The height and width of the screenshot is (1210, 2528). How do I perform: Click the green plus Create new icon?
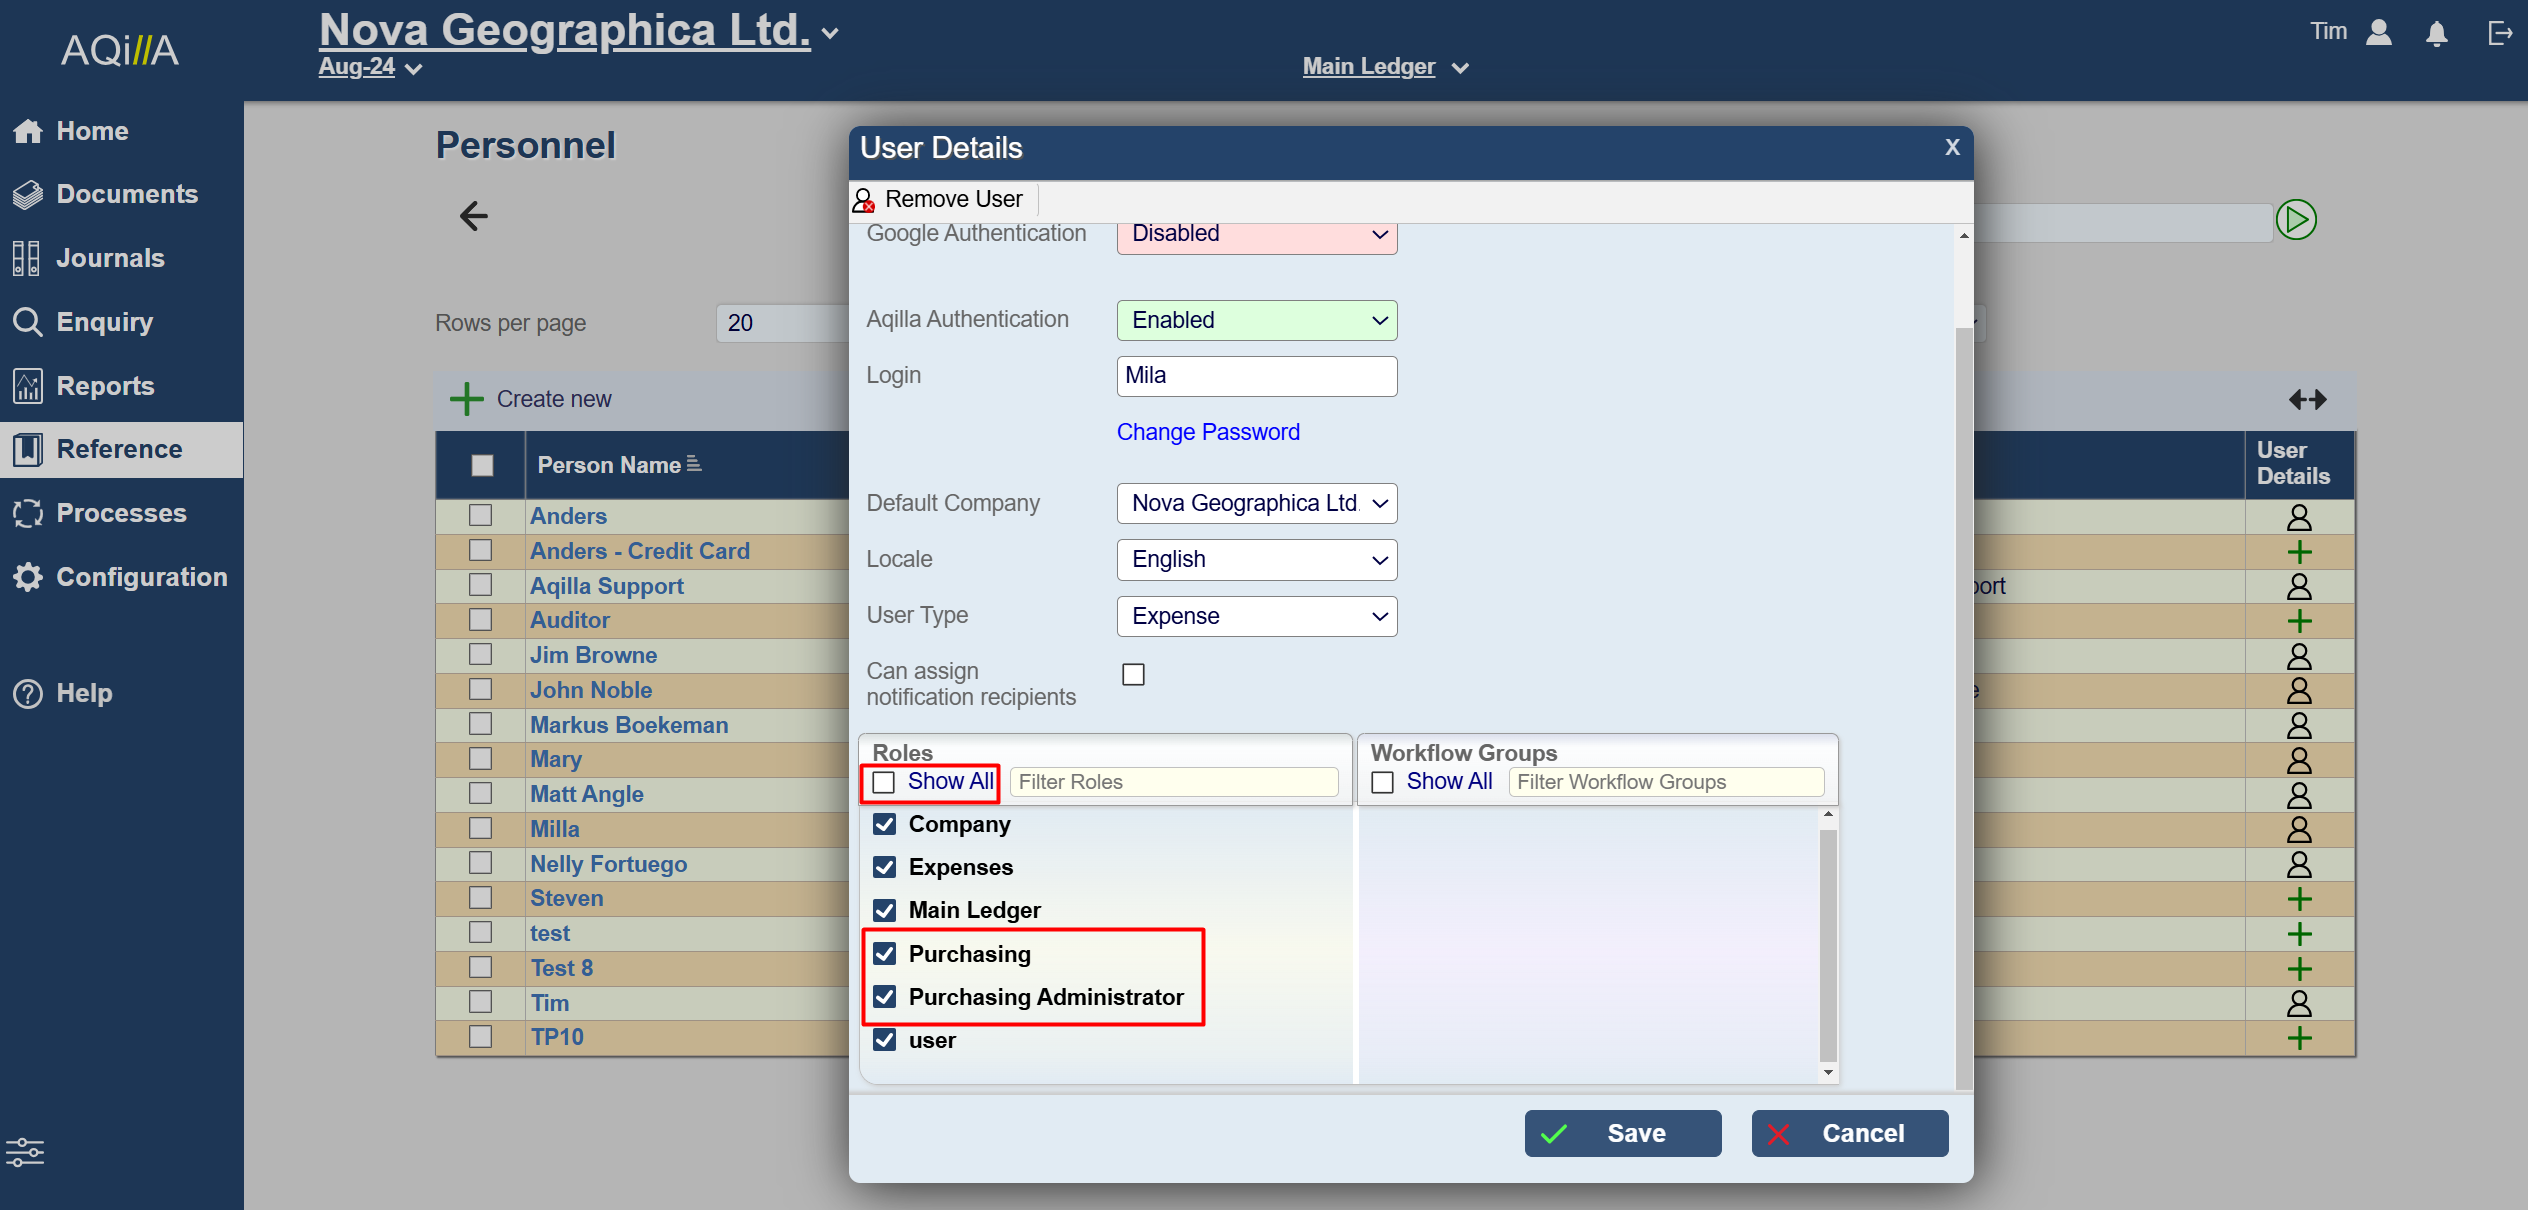pos(466,399)
